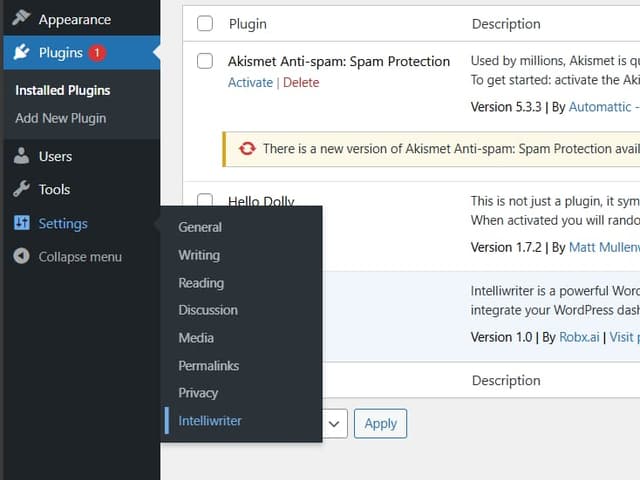The width and height of the screenshot is (640, 480).
Task: Select Media in Settings submenu
Action: pos(196,338)
